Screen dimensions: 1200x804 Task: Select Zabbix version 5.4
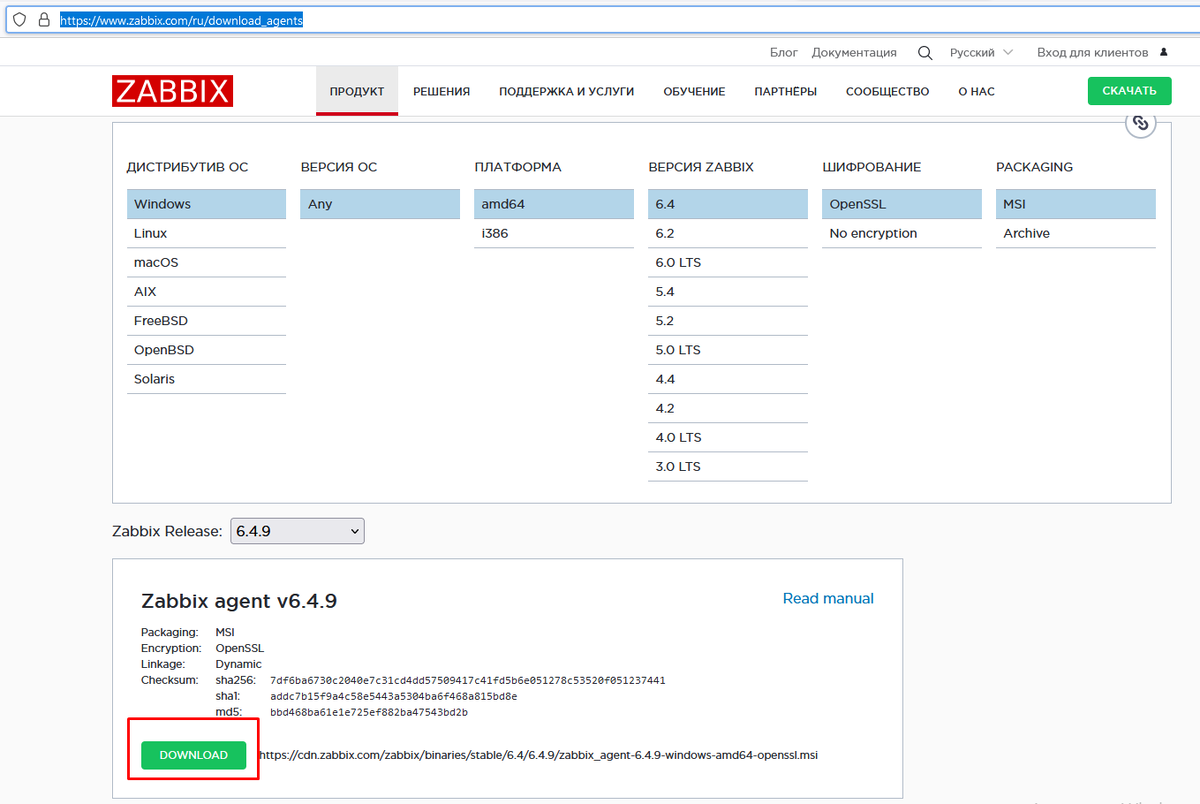728,291
